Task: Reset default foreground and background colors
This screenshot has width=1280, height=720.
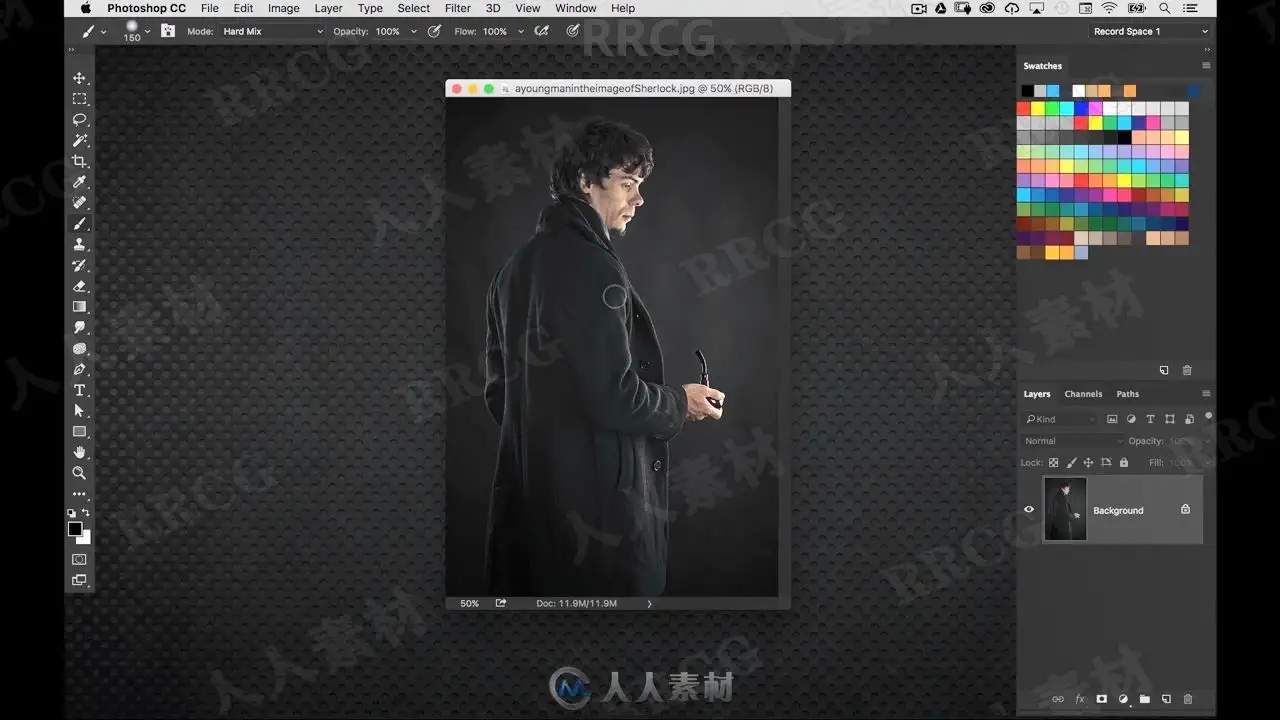Action: (x=71, y=513)
